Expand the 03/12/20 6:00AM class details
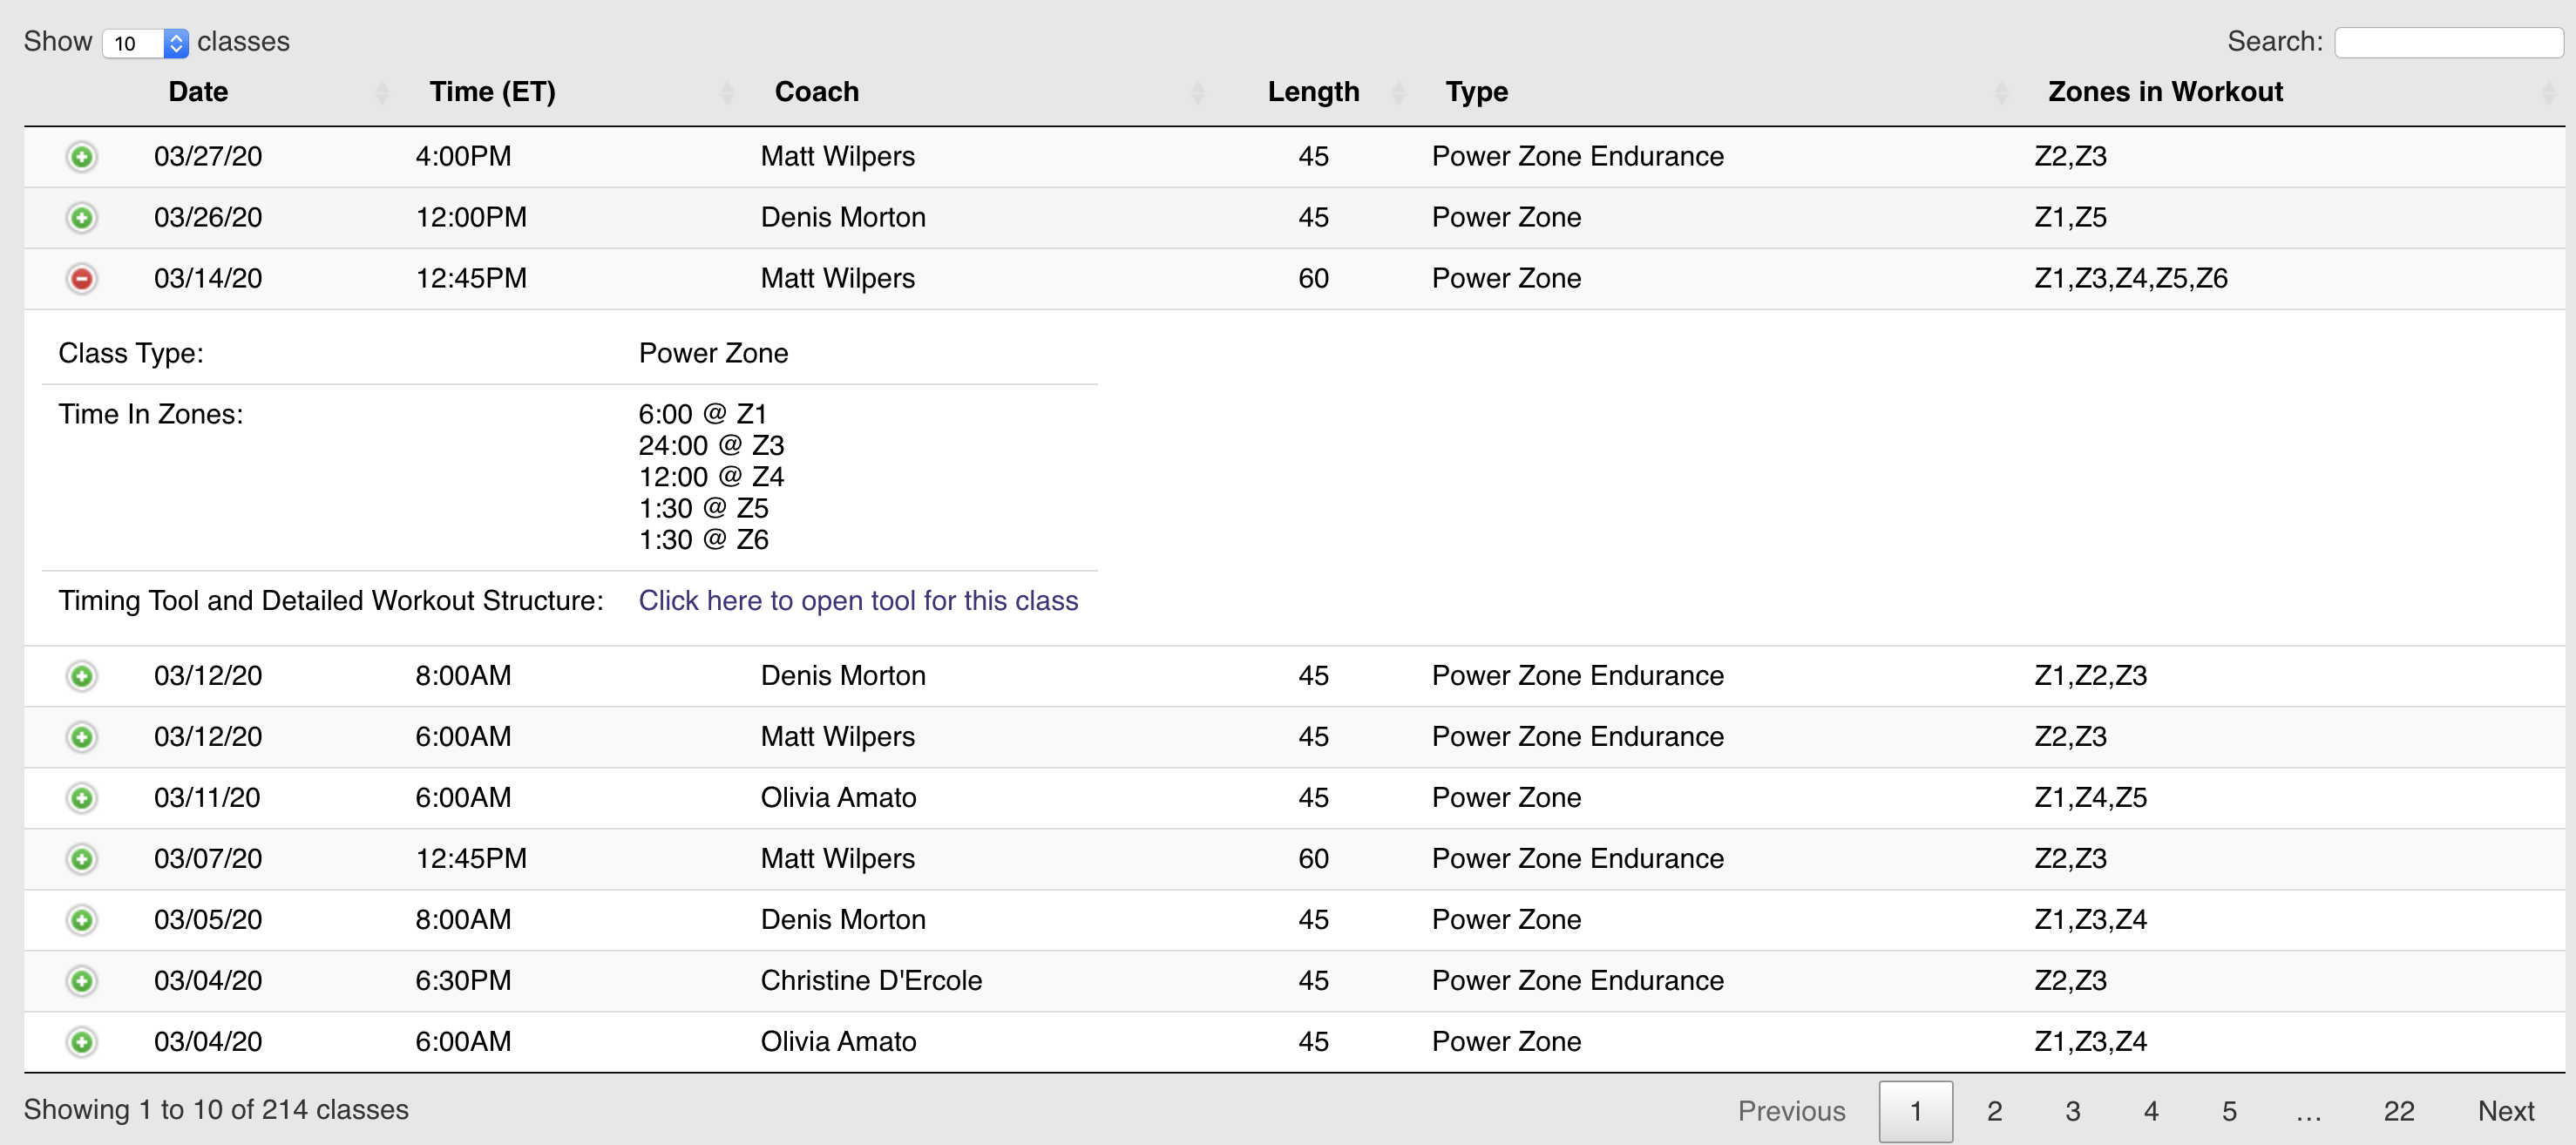Screen dimensions: 2576x1145 (83, 737)
